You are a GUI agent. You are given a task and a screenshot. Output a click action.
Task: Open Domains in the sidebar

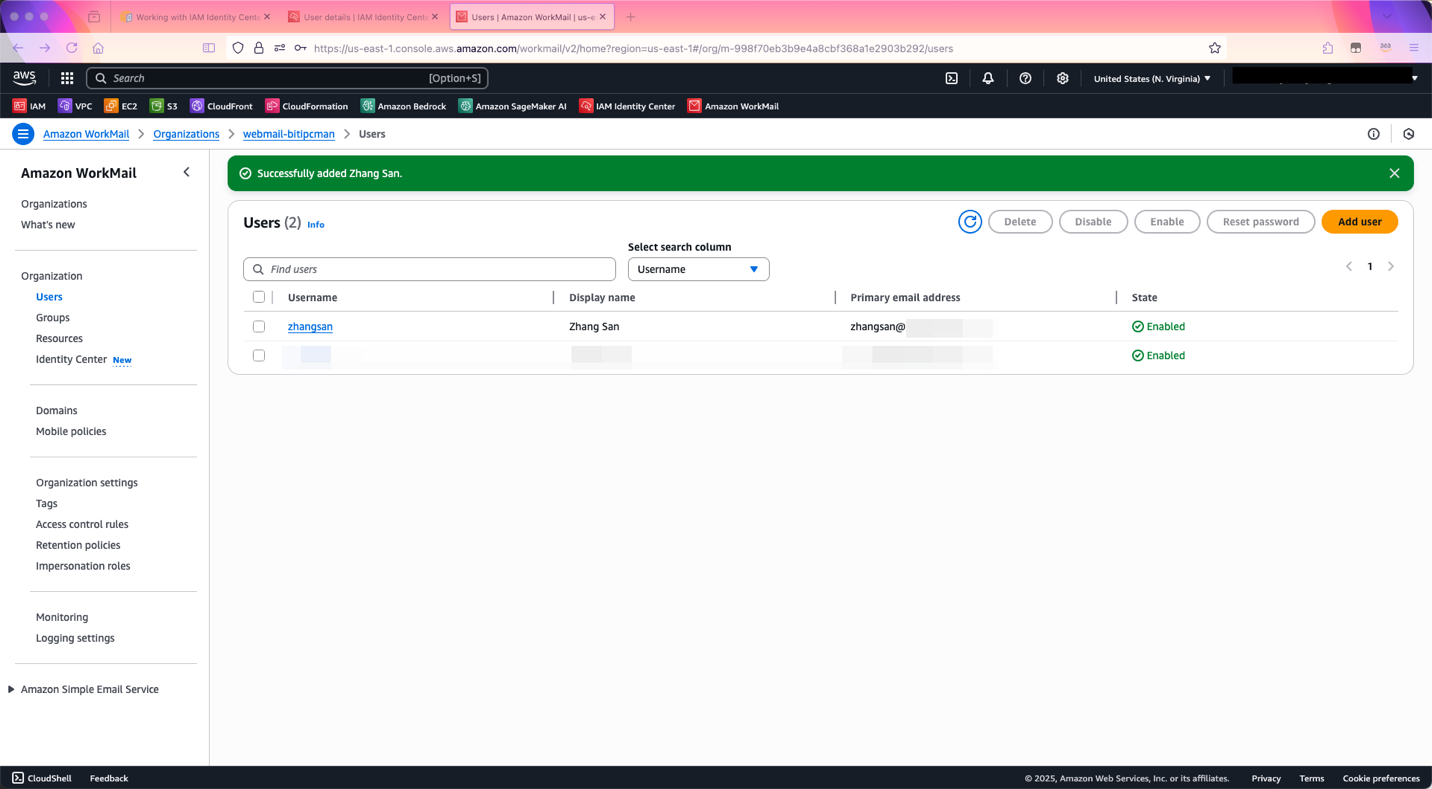point(56,411)
